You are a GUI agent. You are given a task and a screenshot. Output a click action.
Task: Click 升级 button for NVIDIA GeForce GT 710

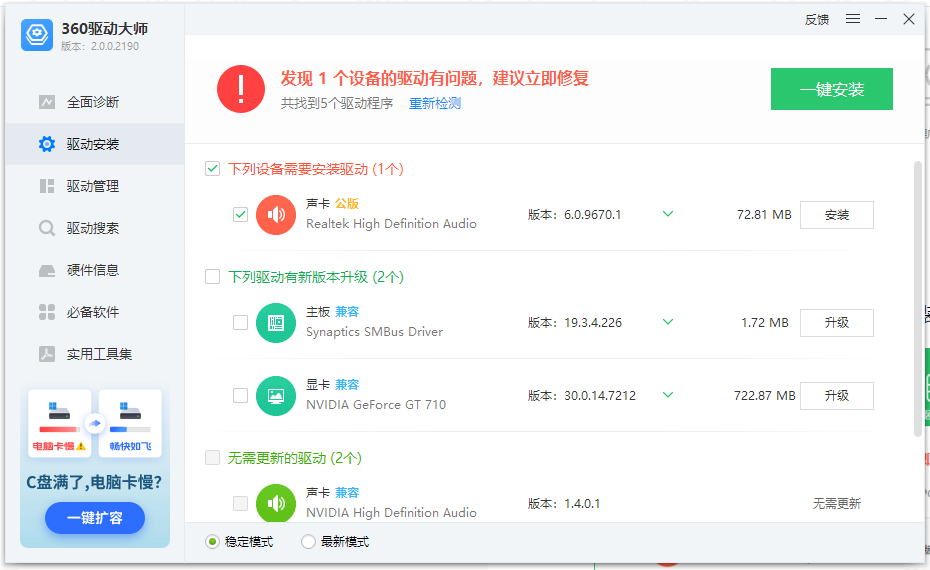(x=836, y=396)
